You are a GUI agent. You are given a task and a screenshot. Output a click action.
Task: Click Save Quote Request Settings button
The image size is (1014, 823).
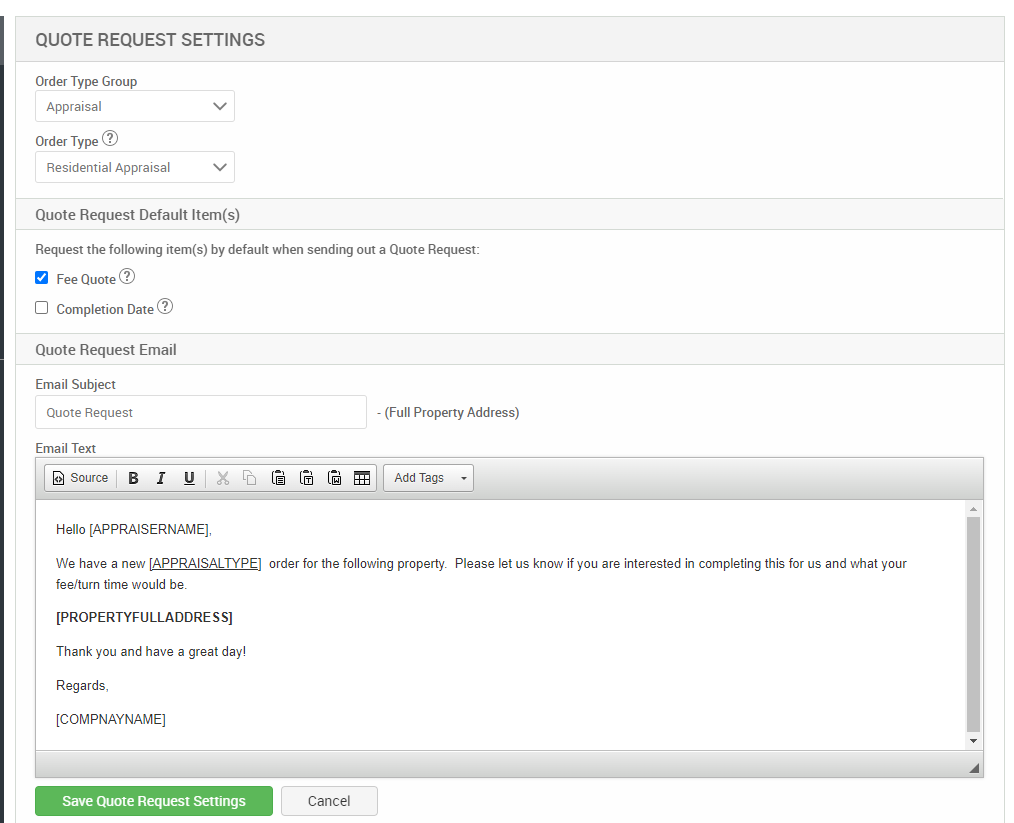coord(154,801)
